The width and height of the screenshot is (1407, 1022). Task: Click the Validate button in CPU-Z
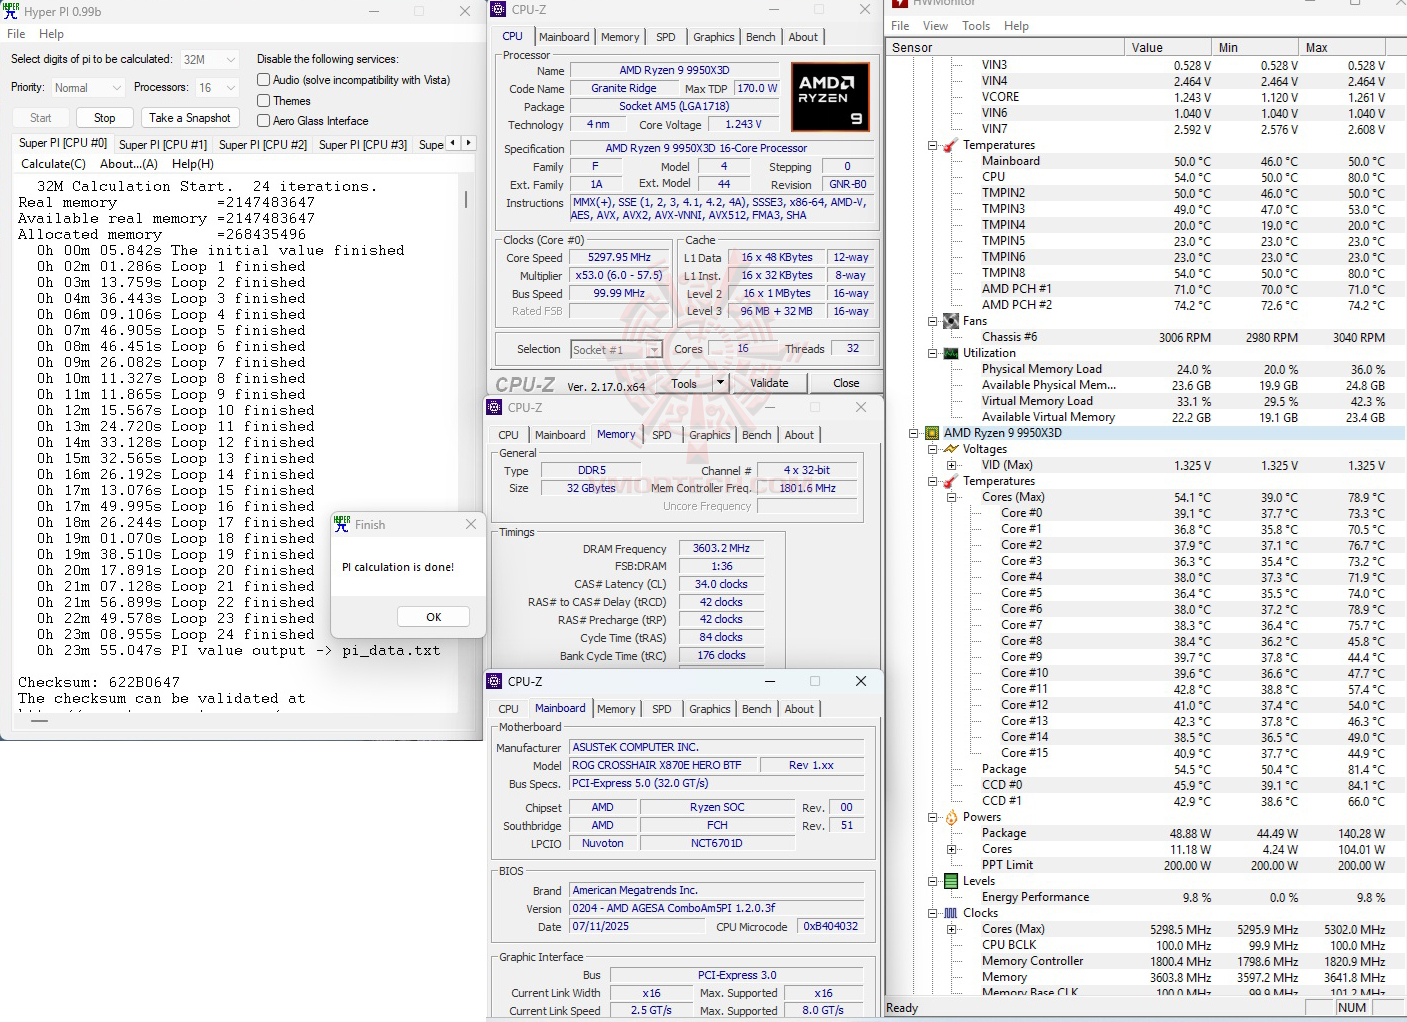pos(769,383)
